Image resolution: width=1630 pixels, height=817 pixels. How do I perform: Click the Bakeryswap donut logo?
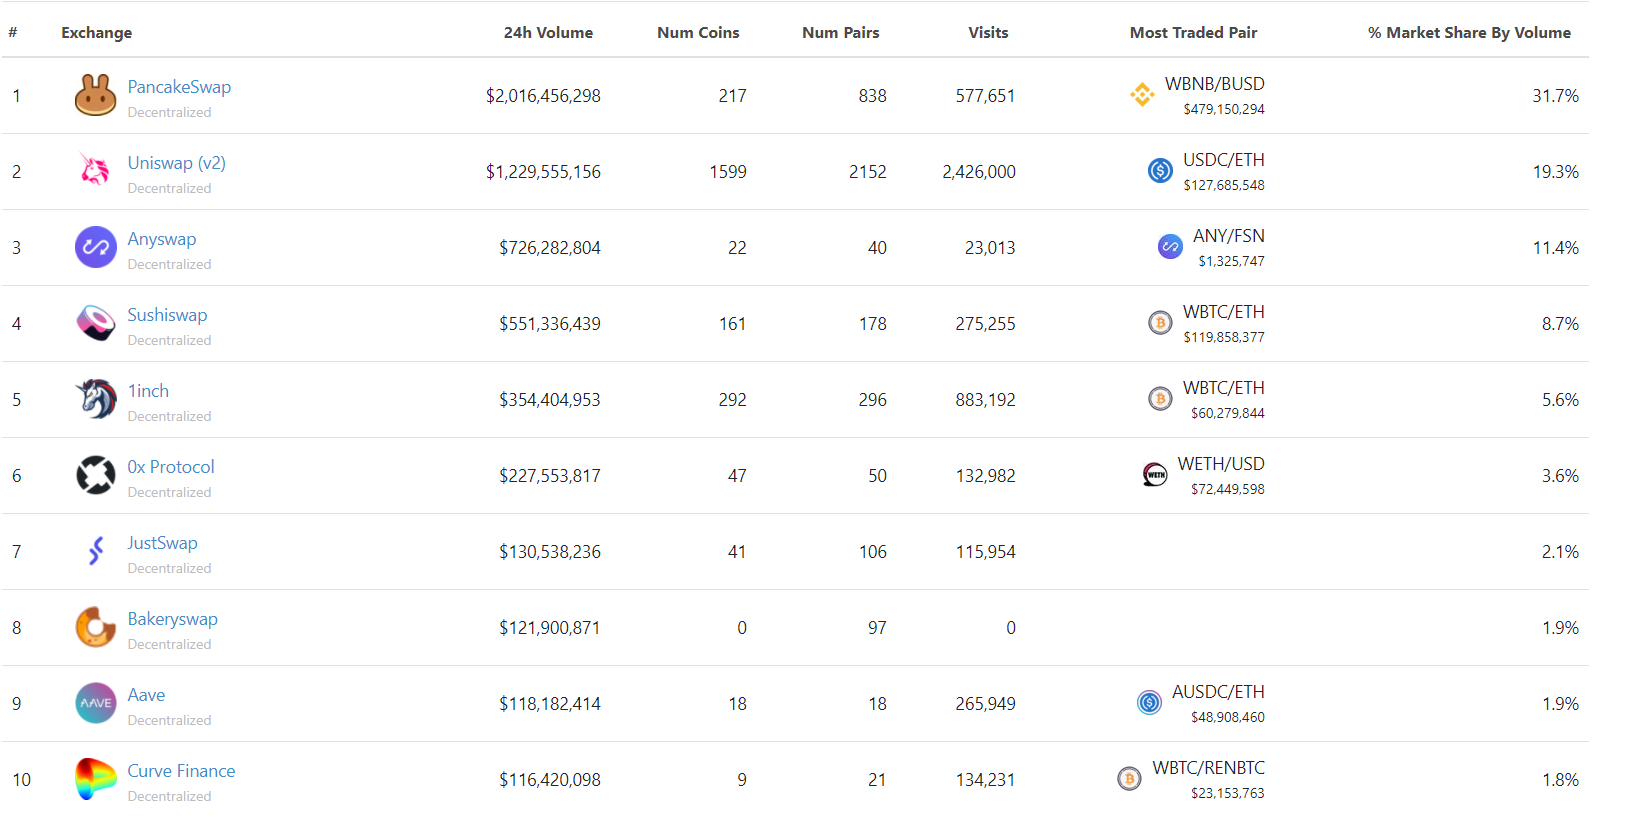pyautogui.click(x=96, y=627)
